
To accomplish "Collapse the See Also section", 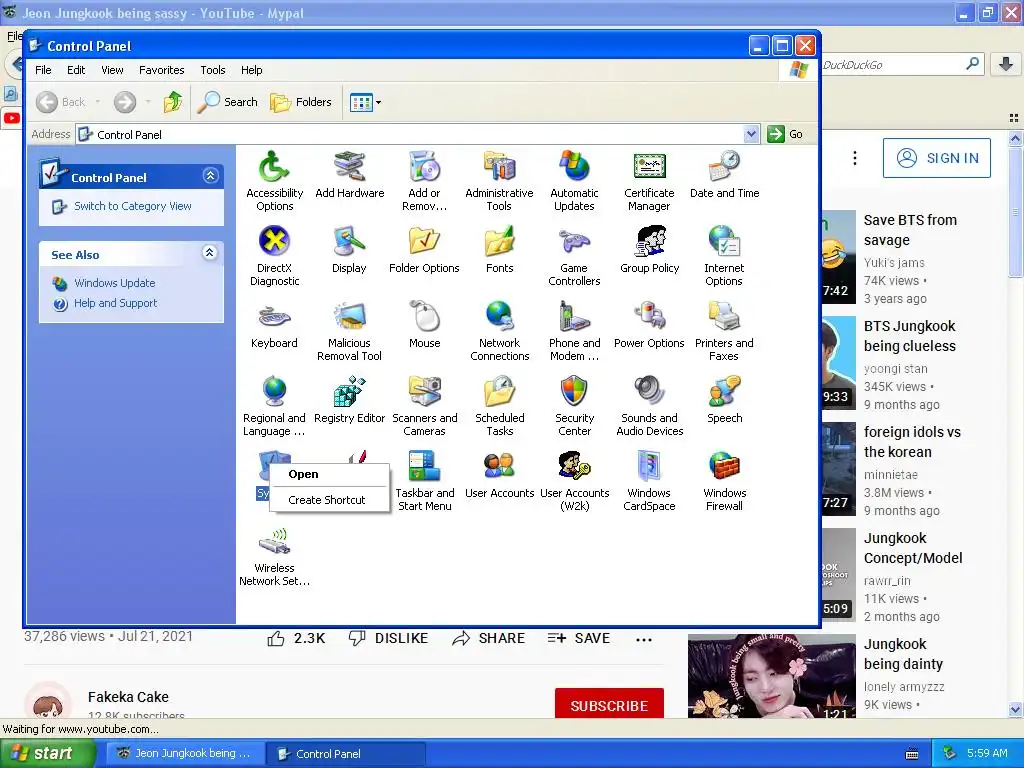I will pyautogui.click(x=209, y=253).
